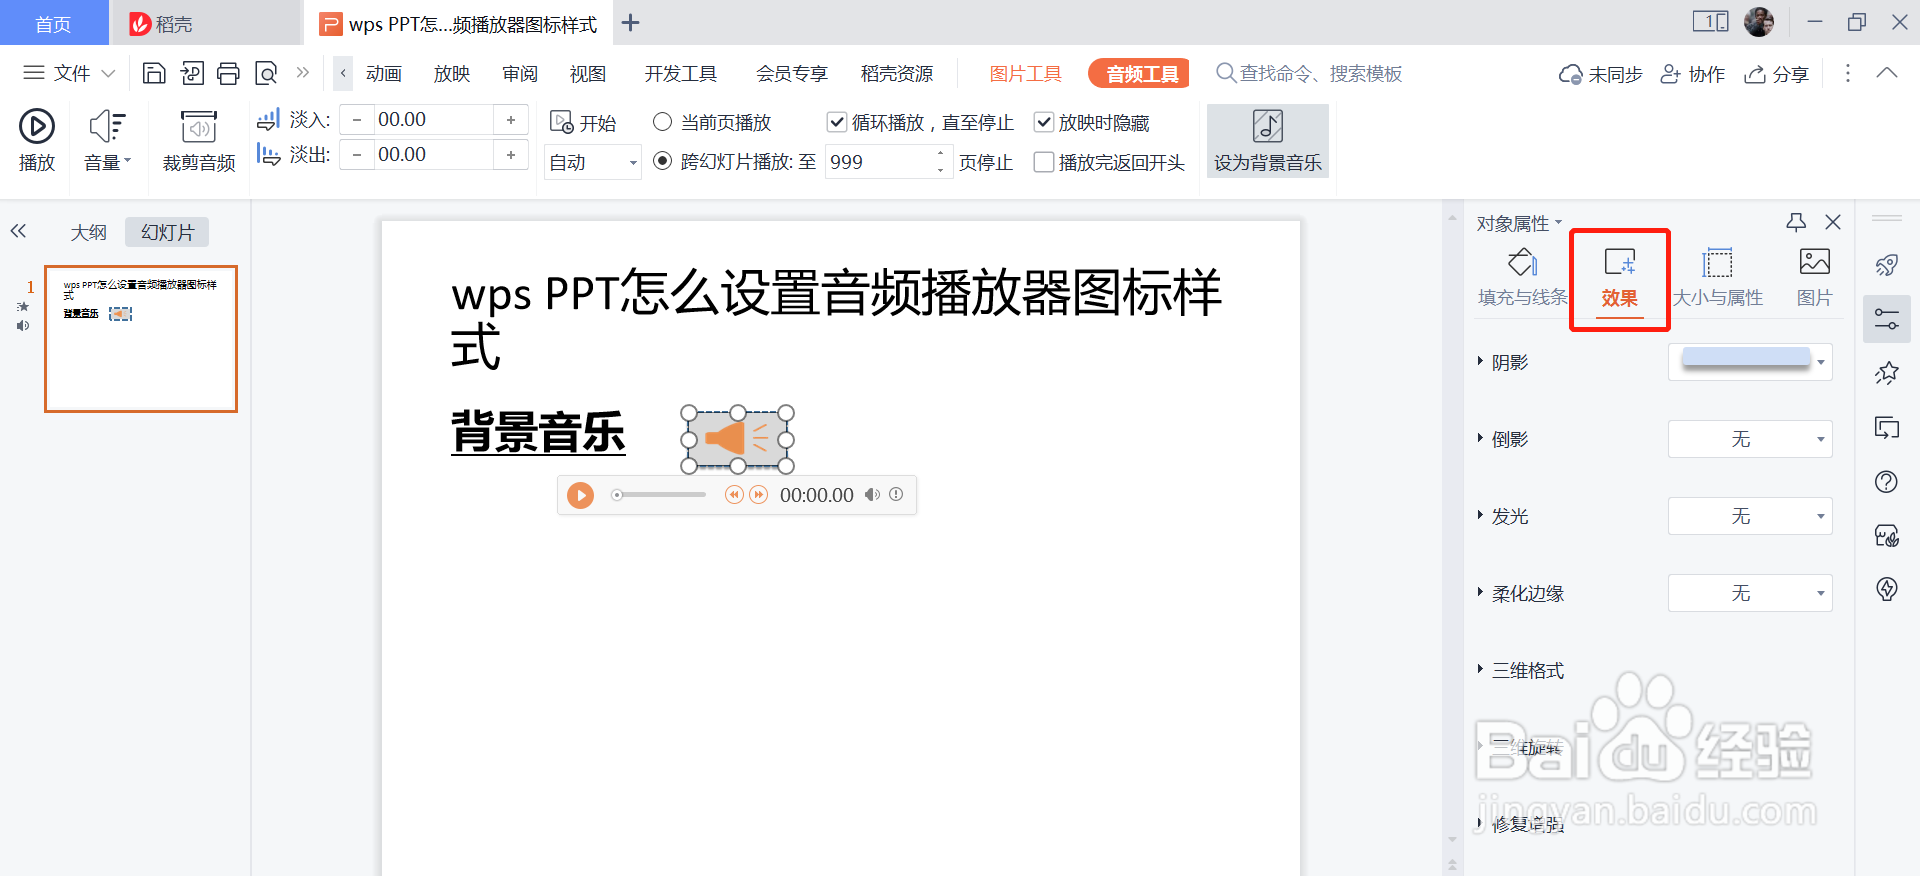The height and width of the screenshot is (876, 1920).
Task: Open the Fill and Line (填充与线条) tab
Action: click(1523, 277)
